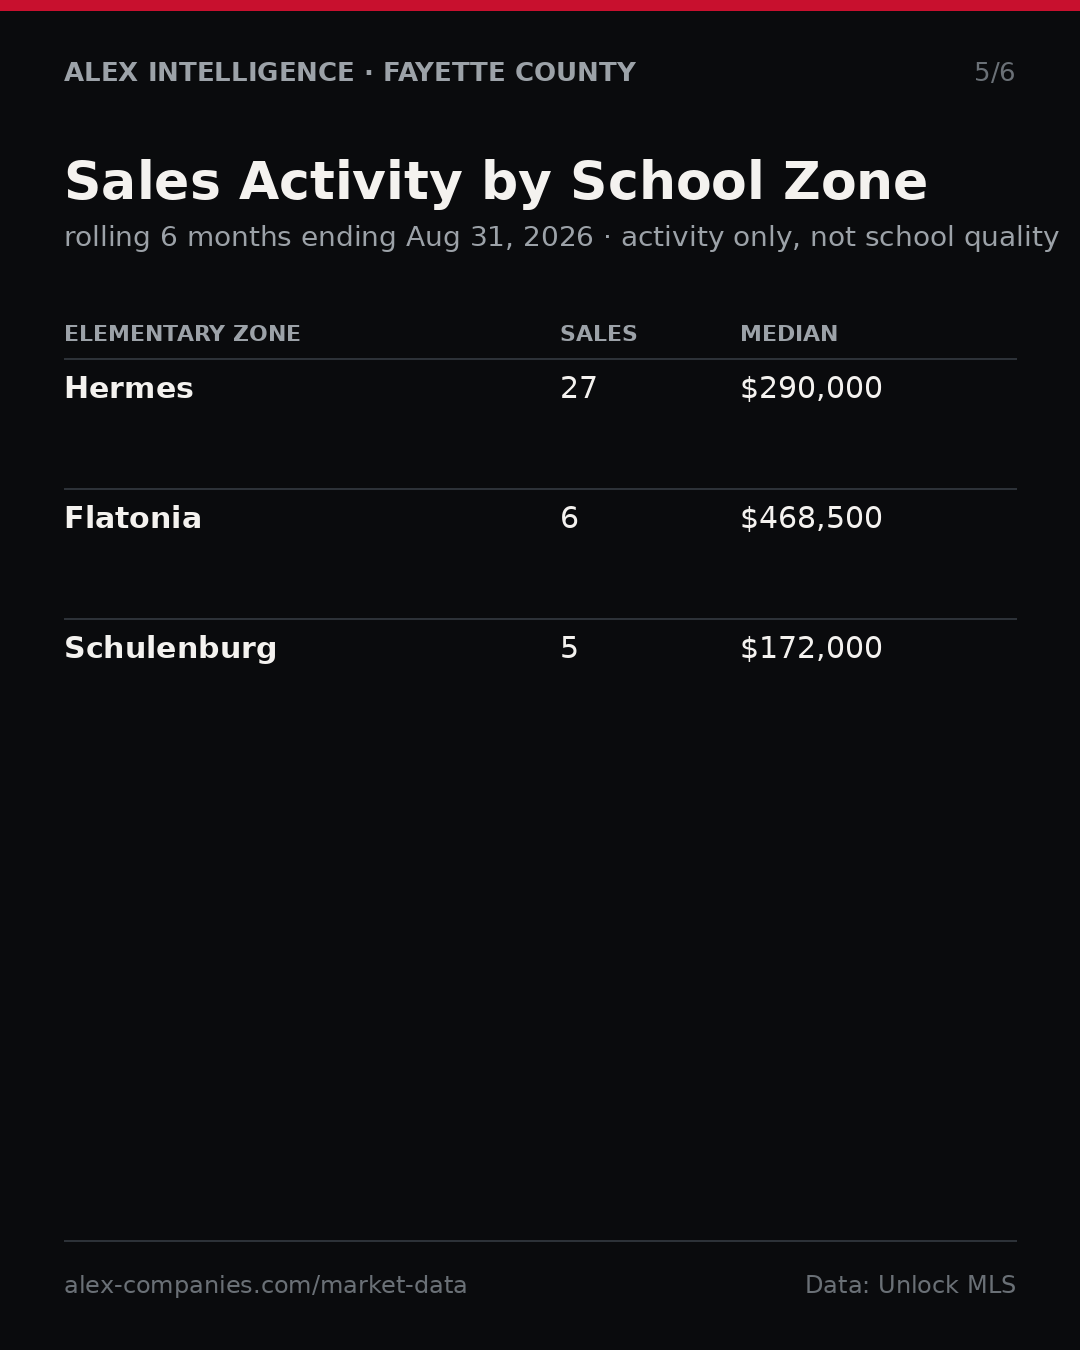Image resolution: width=1080 pixels, height=1350 pixels.
Task: Click the SALES column header
Action: pyautogui.click(x=598, y=334)
